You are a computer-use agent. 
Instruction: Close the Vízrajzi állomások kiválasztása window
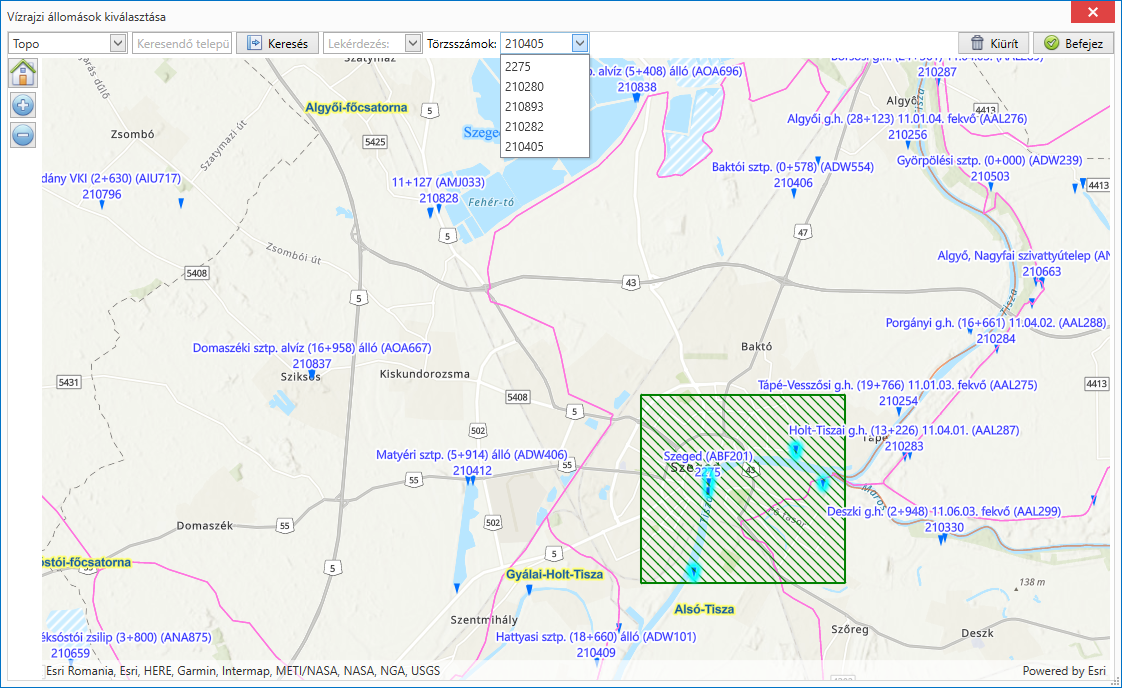tap(1093, 12)
